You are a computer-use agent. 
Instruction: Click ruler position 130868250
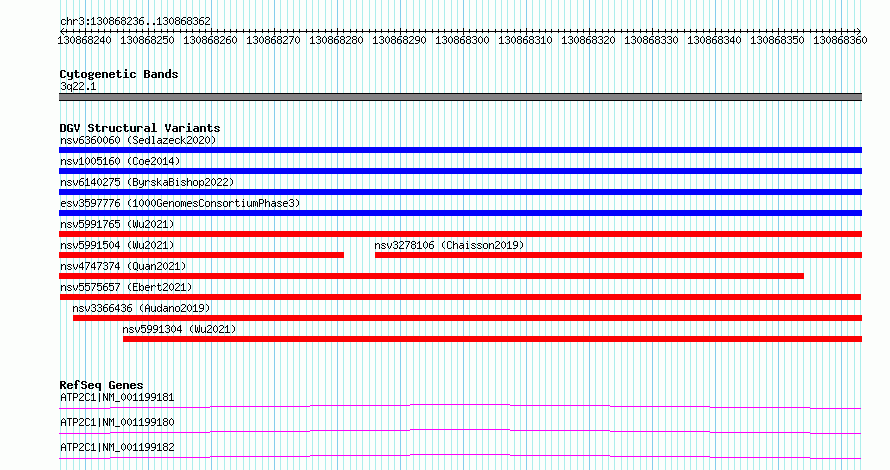(147, 40)
